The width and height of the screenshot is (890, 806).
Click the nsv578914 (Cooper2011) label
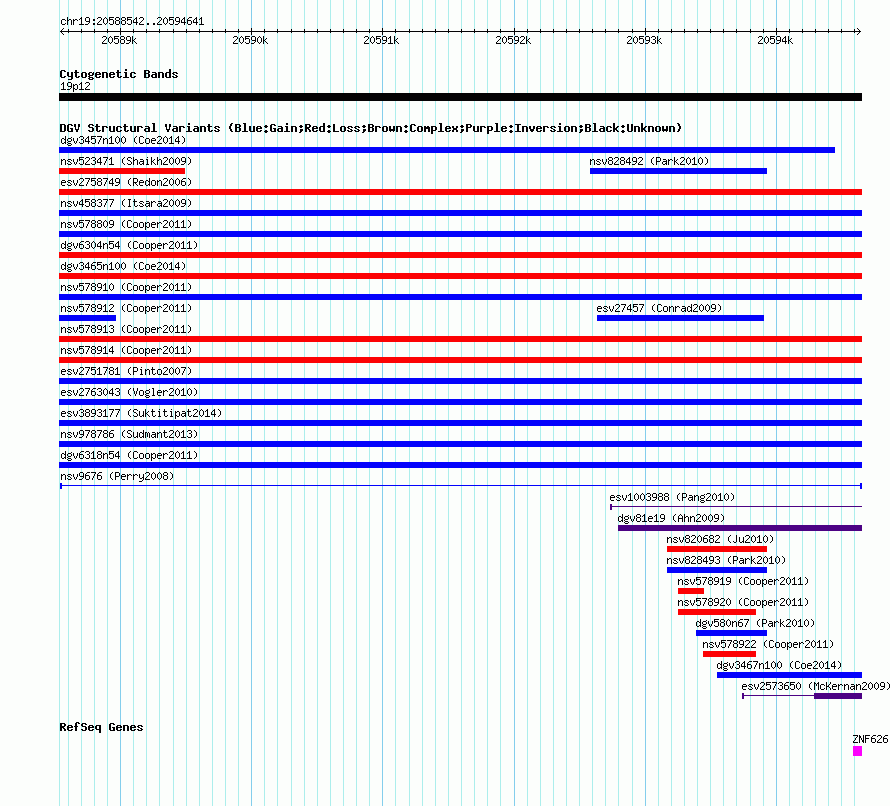click(126, 350)
